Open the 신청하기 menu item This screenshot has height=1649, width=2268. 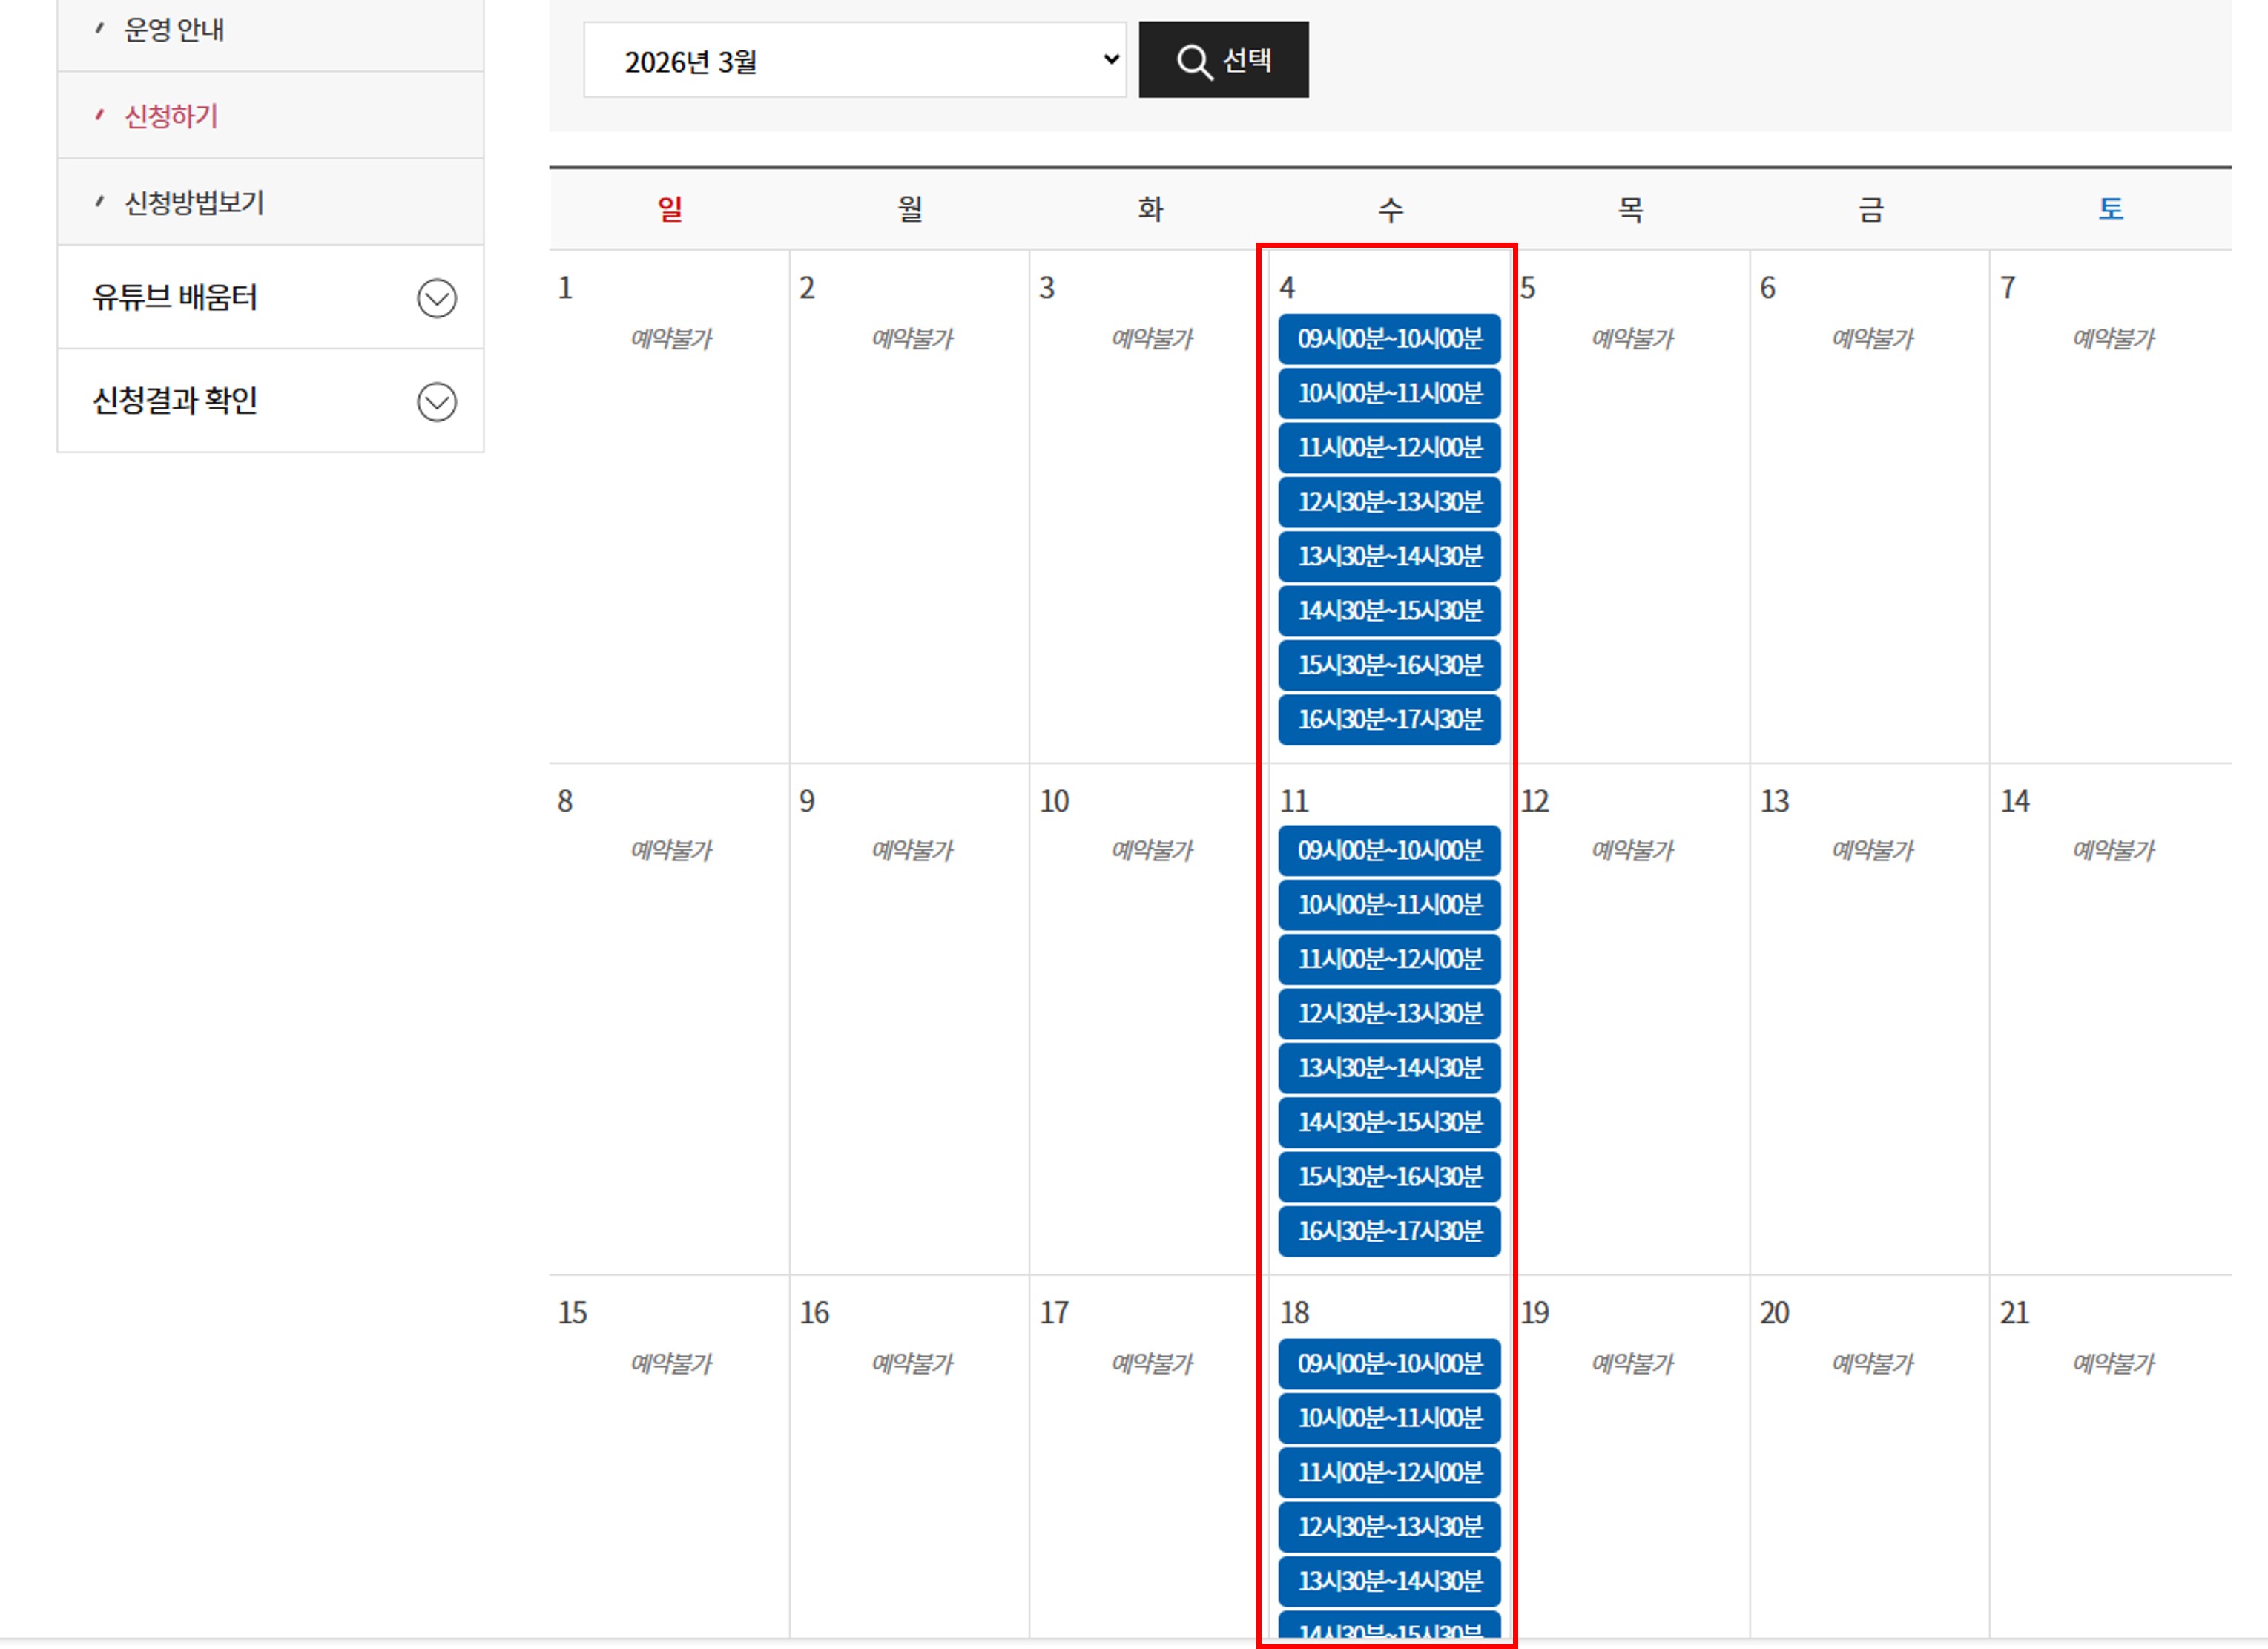pos(170,116)
